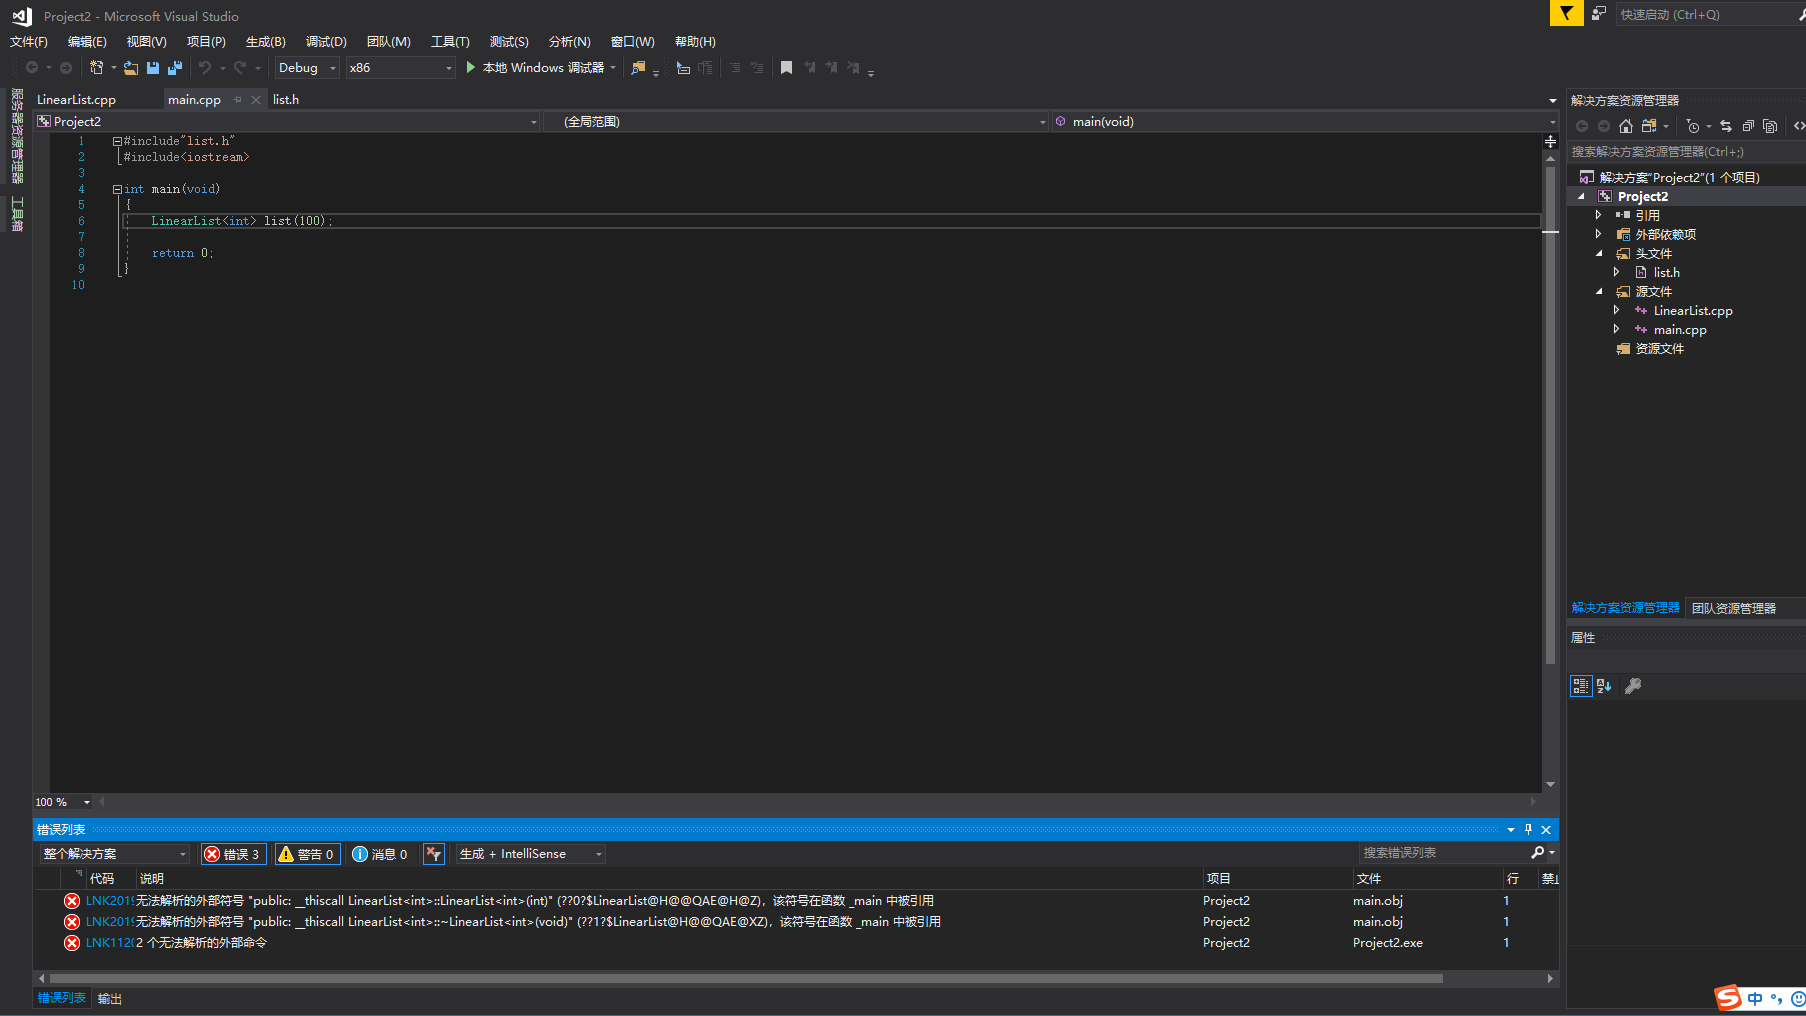Image resolution: width=1806 pixels, height=1016 pixels.
Task: Switch to the 输出 tab
Action: (110, 999)
